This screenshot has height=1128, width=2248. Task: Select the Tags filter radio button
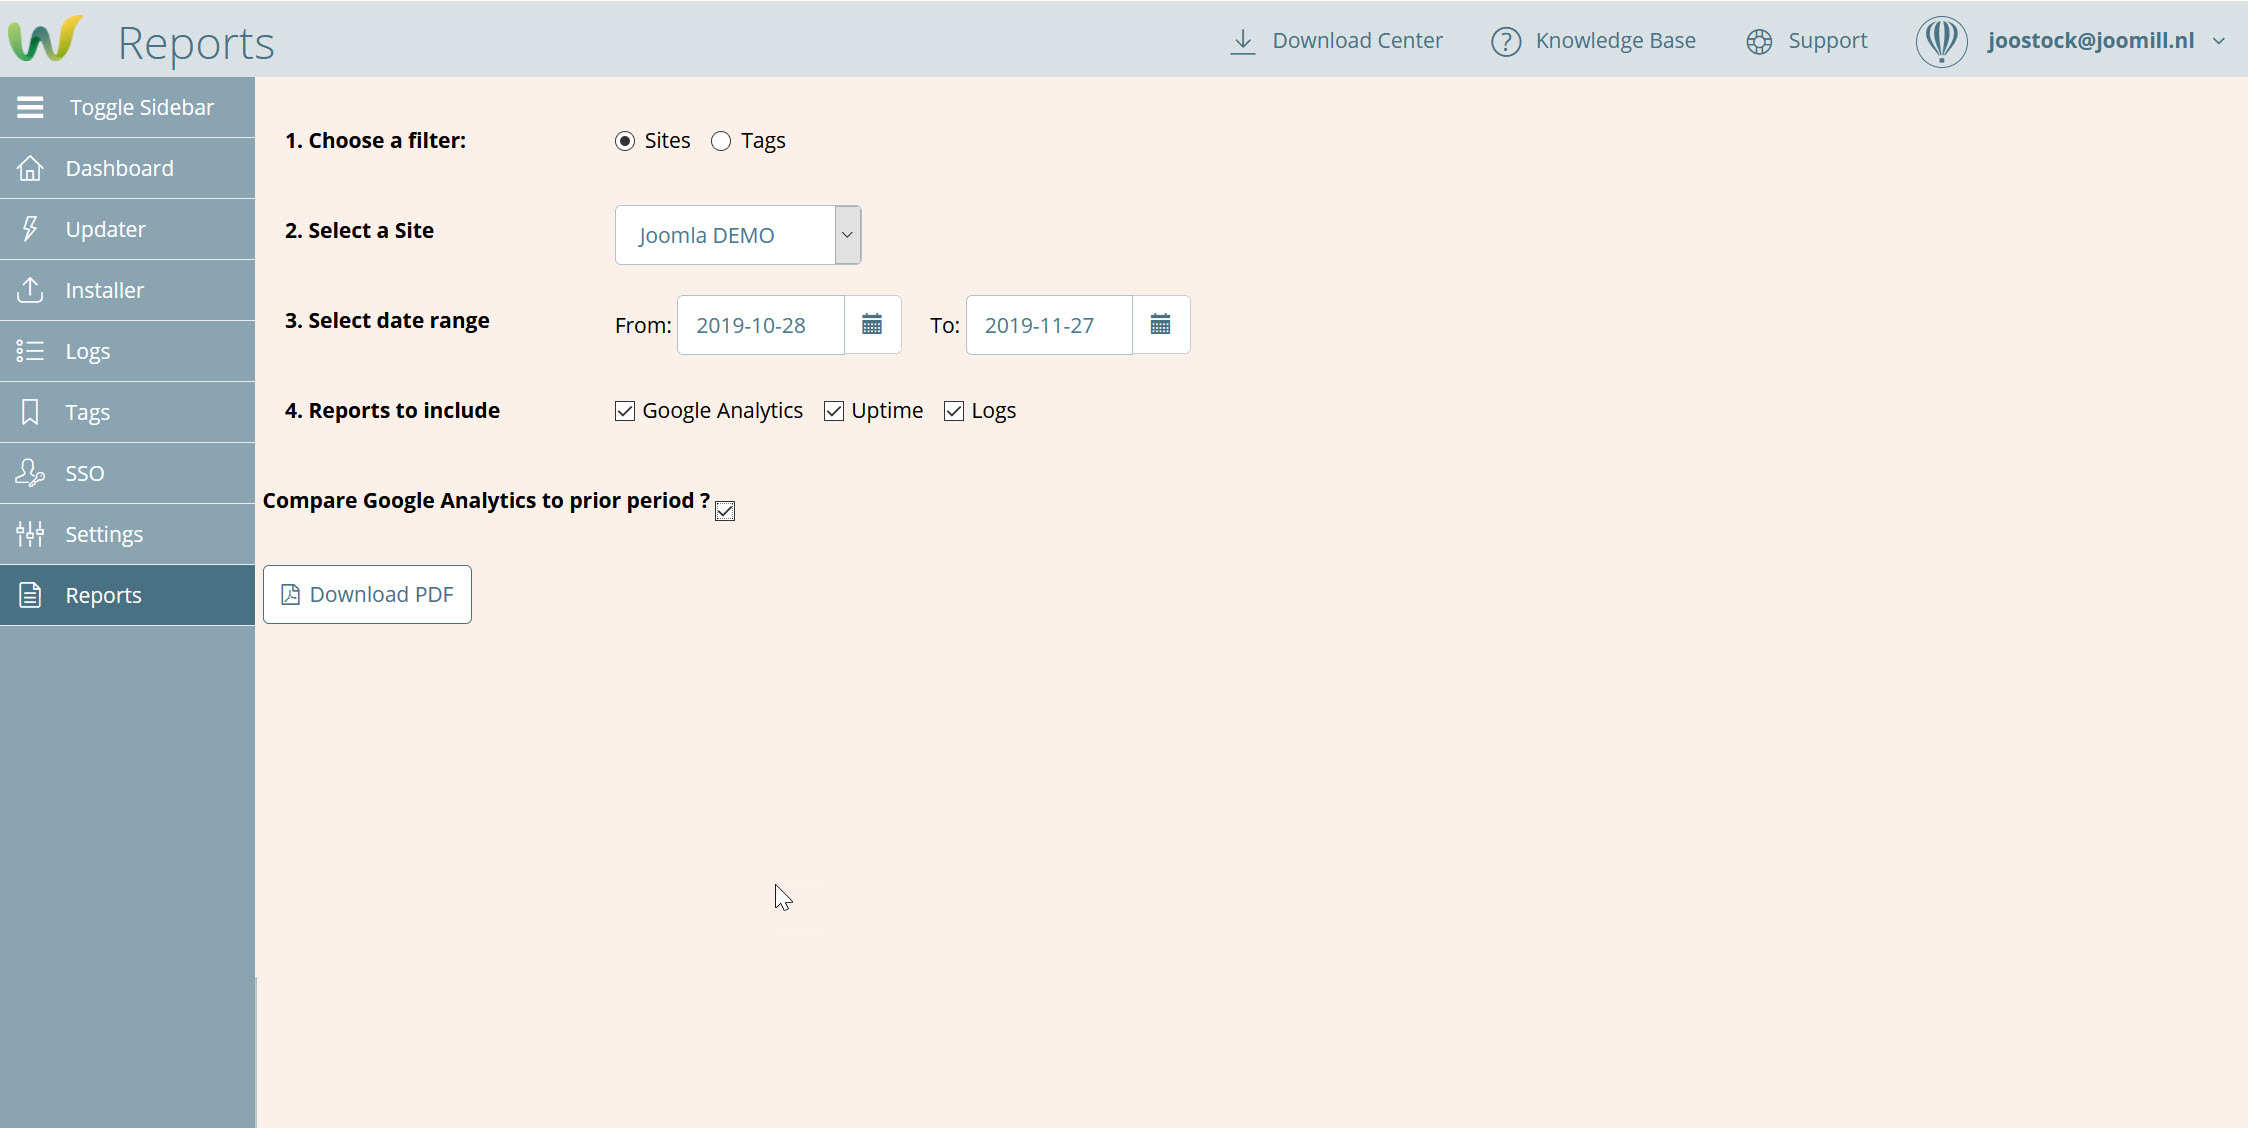(x=721, y=141)
